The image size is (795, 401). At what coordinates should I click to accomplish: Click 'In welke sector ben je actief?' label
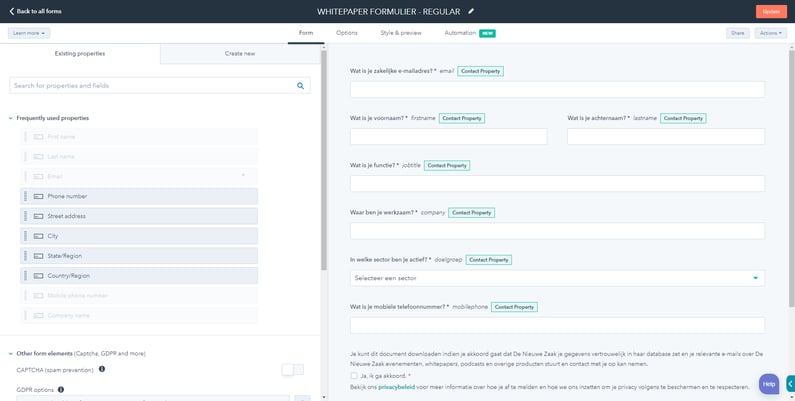coord(389,260)
